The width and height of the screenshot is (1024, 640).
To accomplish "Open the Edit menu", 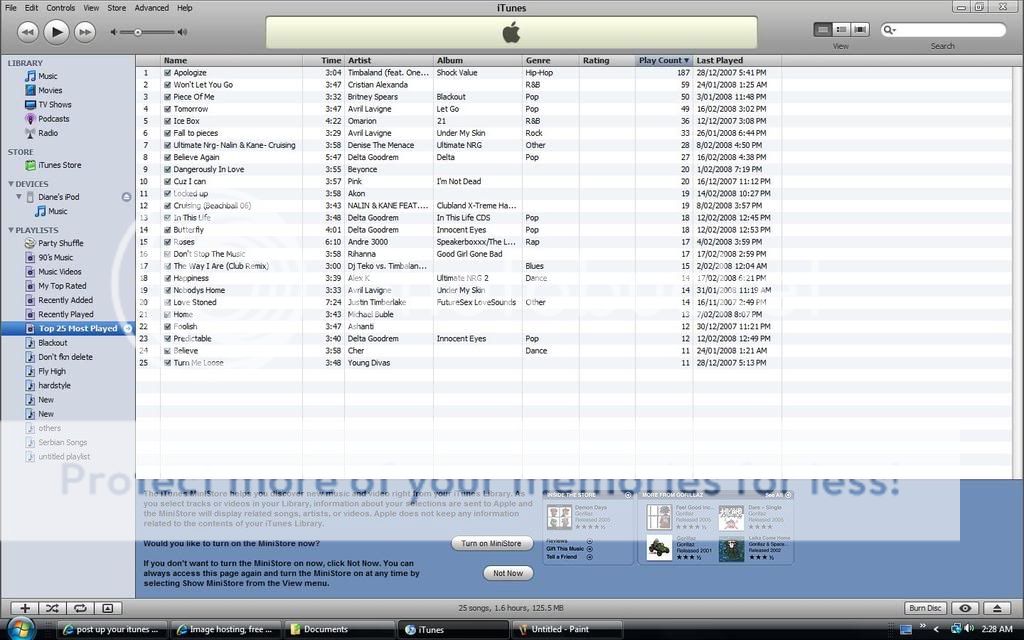I will point(31,8).
